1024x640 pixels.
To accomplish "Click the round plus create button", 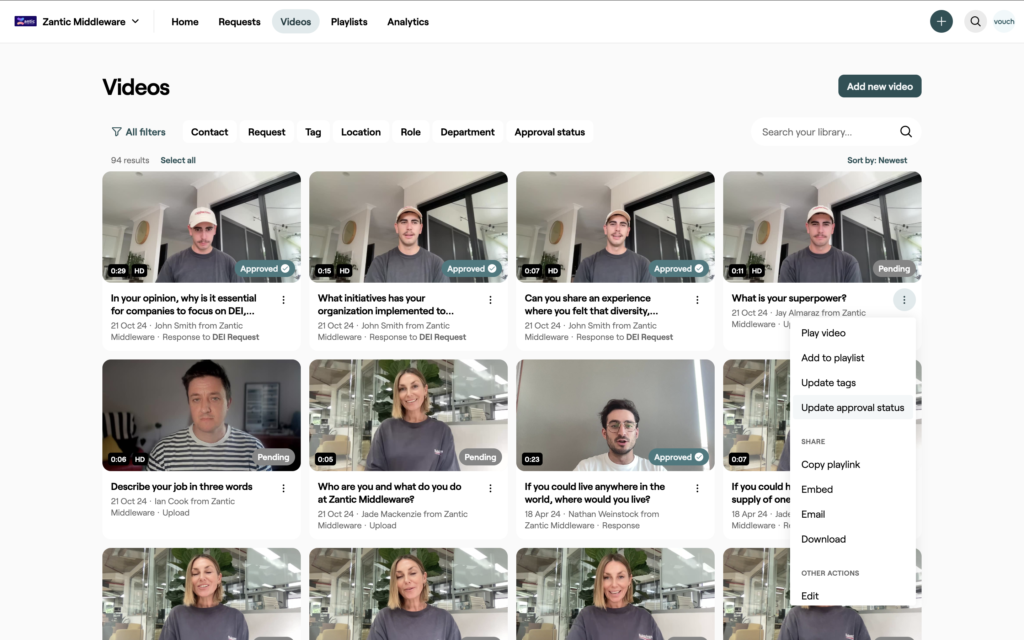I will click(941, 22).
